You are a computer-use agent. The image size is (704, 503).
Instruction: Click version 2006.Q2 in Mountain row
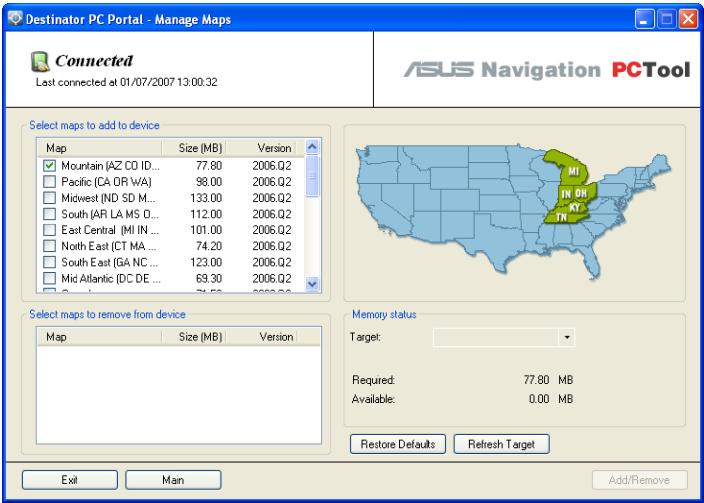(272, 166)
